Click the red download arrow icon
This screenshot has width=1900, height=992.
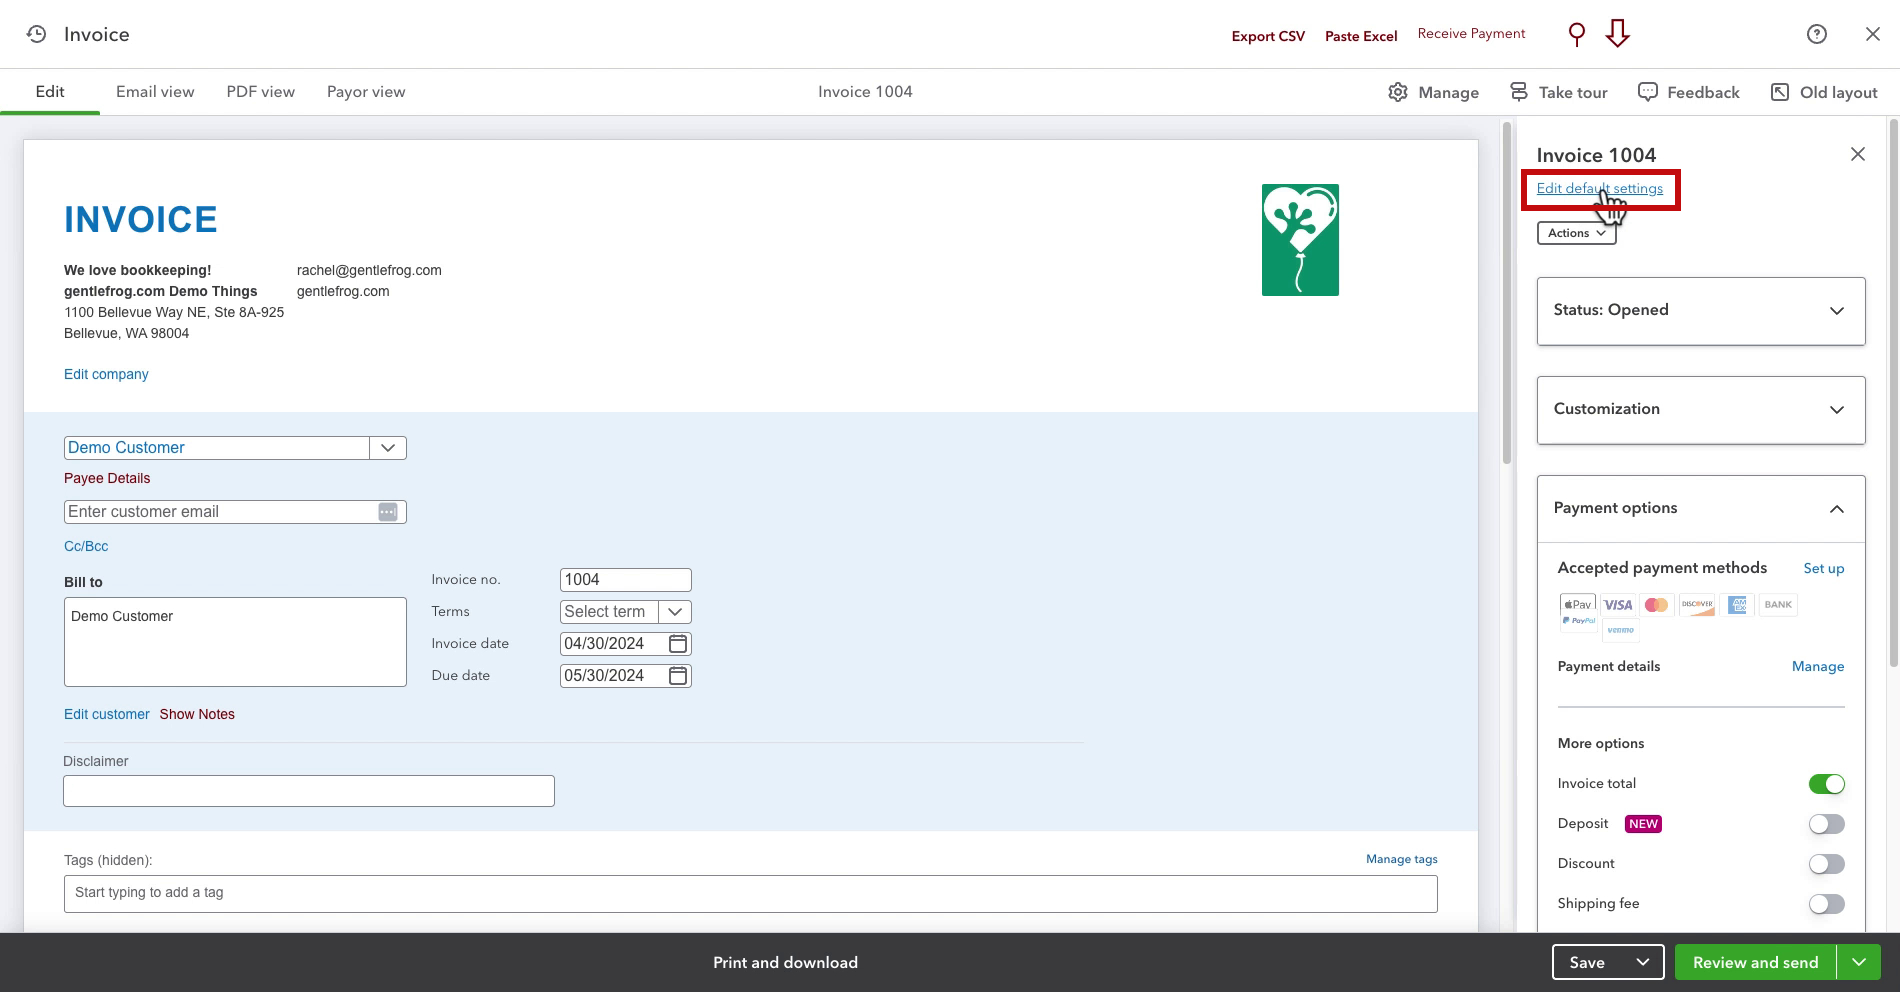[1617, 34]
